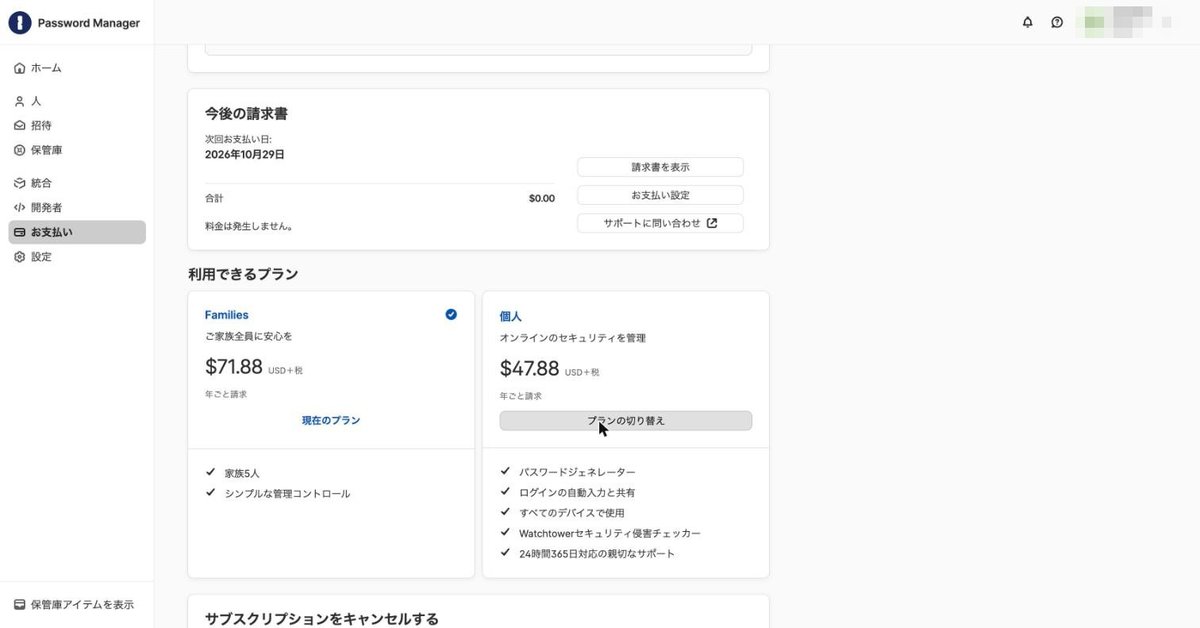Click the 24時間365日対応の親切なサポート feature line
1200x628 pixels.
[597, 554]
